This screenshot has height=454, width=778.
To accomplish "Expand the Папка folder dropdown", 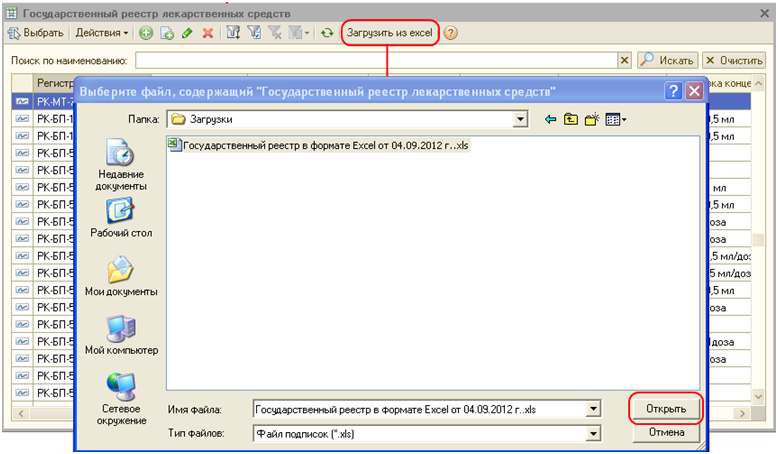I will pos(520,119).
